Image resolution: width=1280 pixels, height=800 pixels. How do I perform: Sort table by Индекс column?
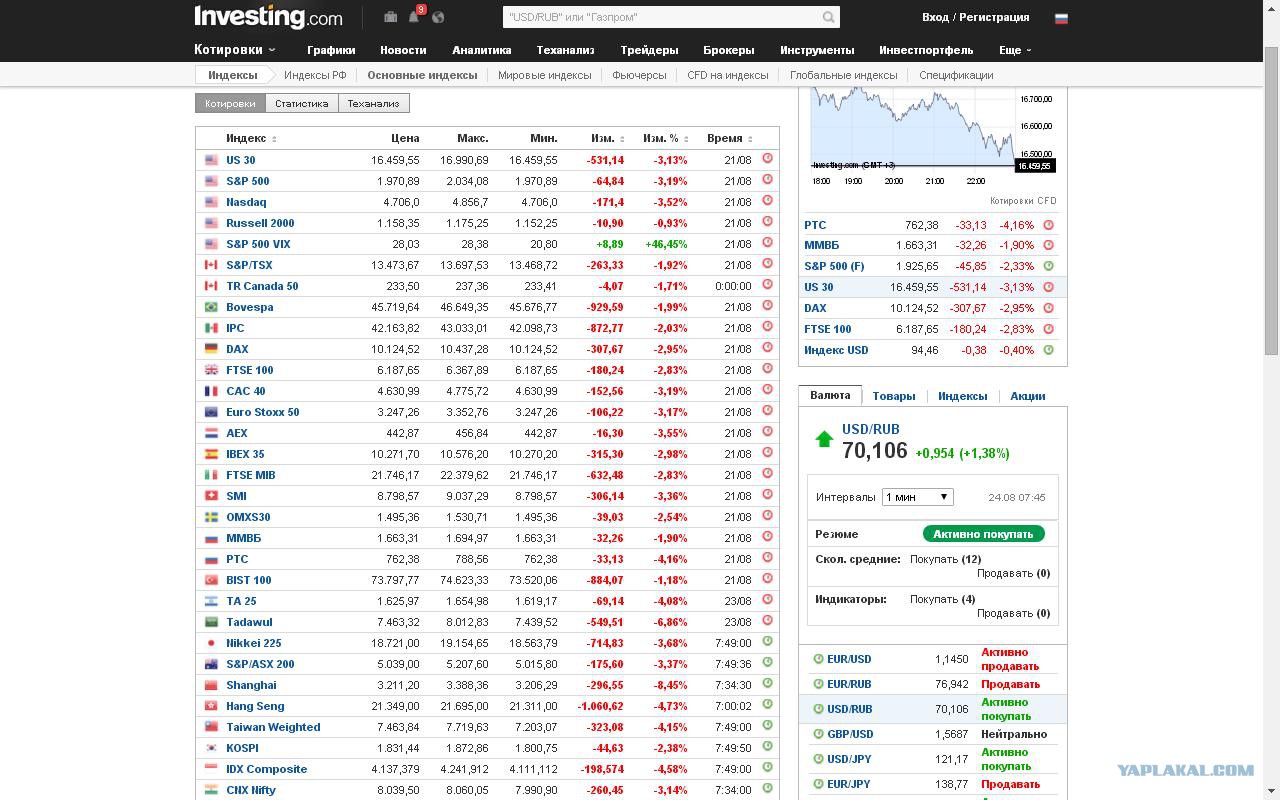251,138
